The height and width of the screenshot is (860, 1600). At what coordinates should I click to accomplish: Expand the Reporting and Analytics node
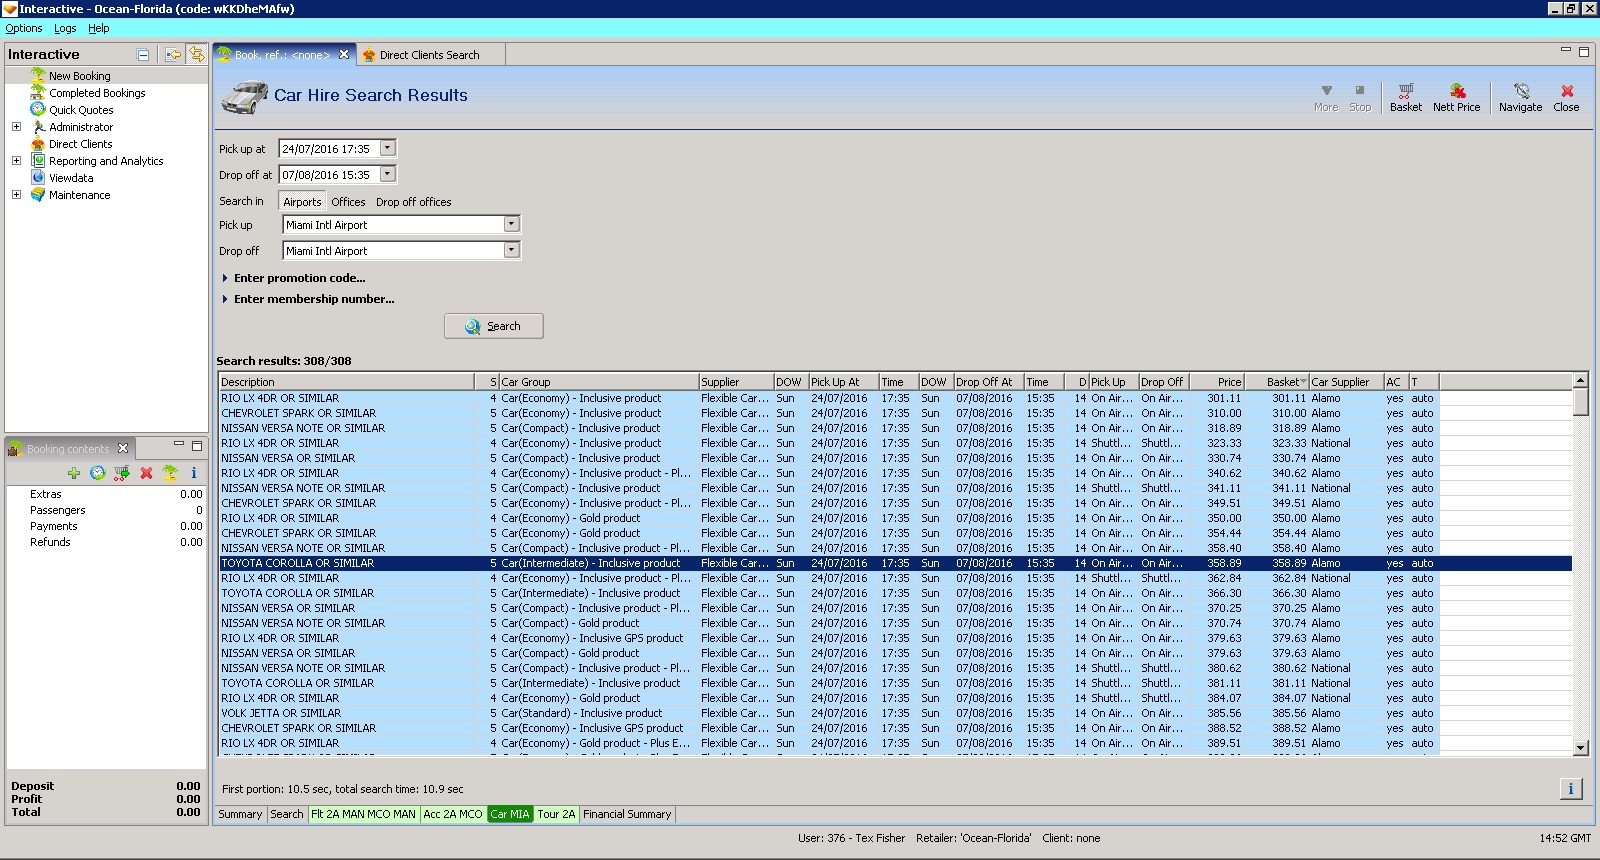[16, 161]
